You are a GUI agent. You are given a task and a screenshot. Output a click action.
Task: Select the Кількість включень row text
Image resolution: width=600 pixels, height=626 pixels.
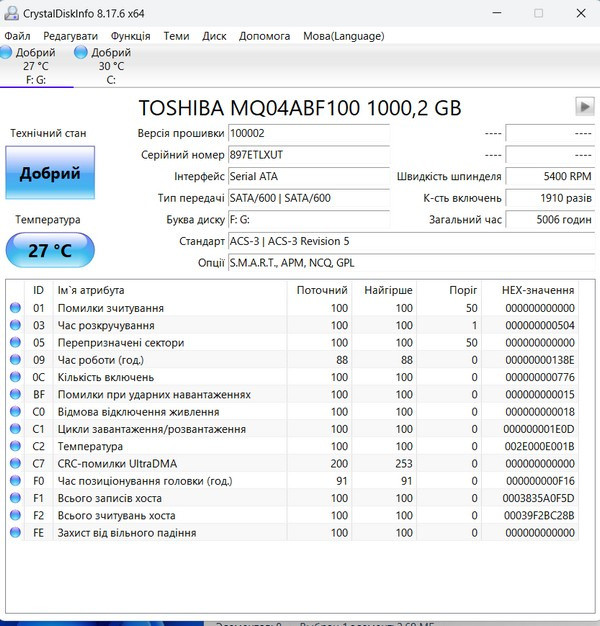tap(106, 377)
